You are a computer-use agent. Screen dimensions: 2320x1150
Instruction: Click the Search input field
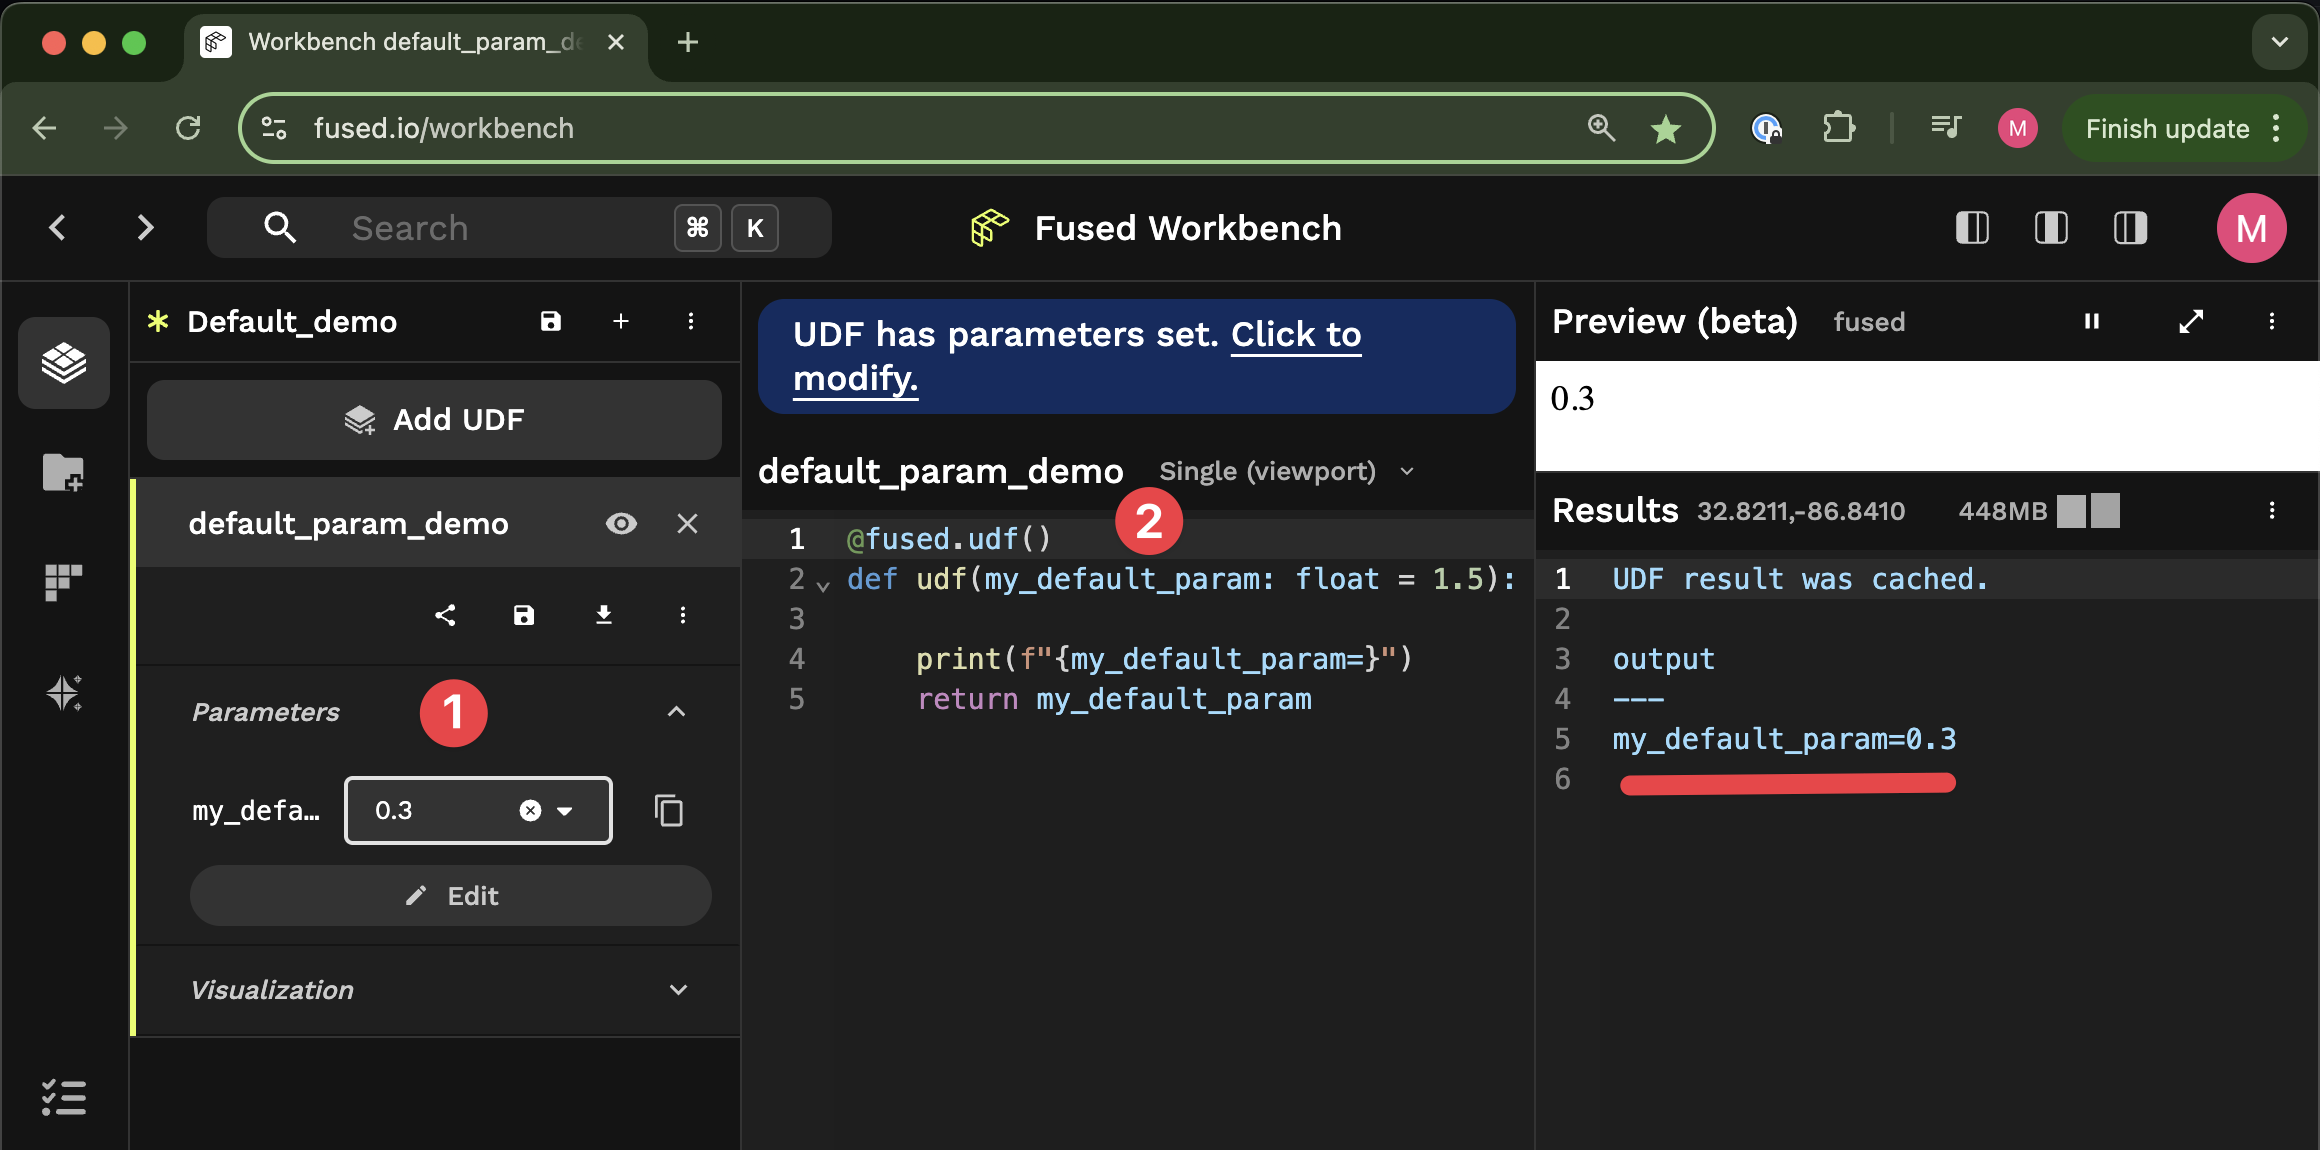pyautogui.click(x=518, y=228)
